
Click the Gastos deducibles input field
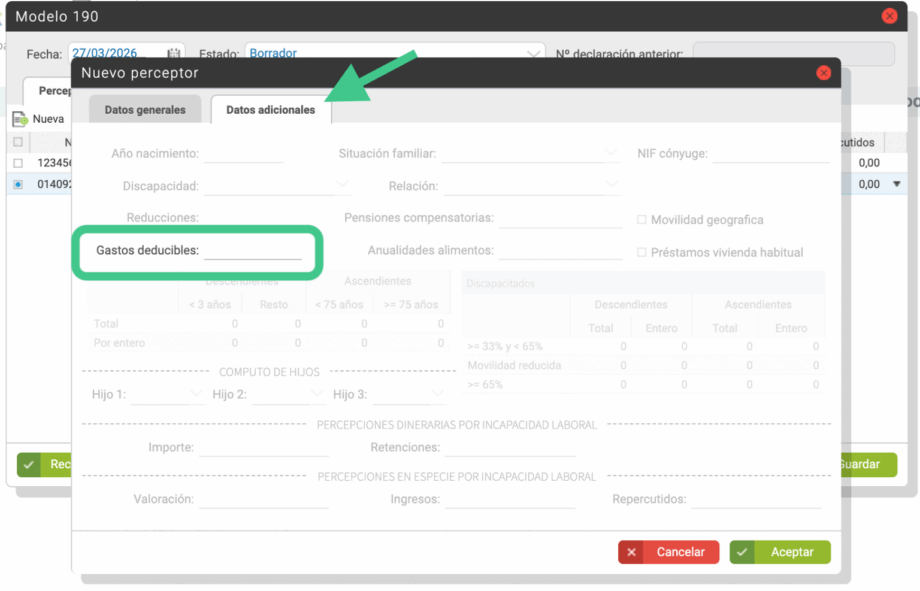(x=252, y=250)
